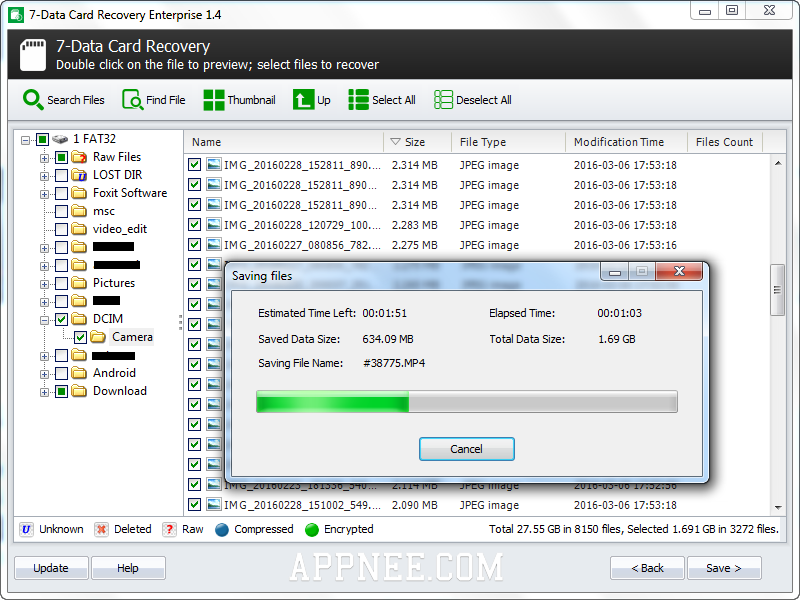Click the saving files progress bar

(x=467, y=402)
